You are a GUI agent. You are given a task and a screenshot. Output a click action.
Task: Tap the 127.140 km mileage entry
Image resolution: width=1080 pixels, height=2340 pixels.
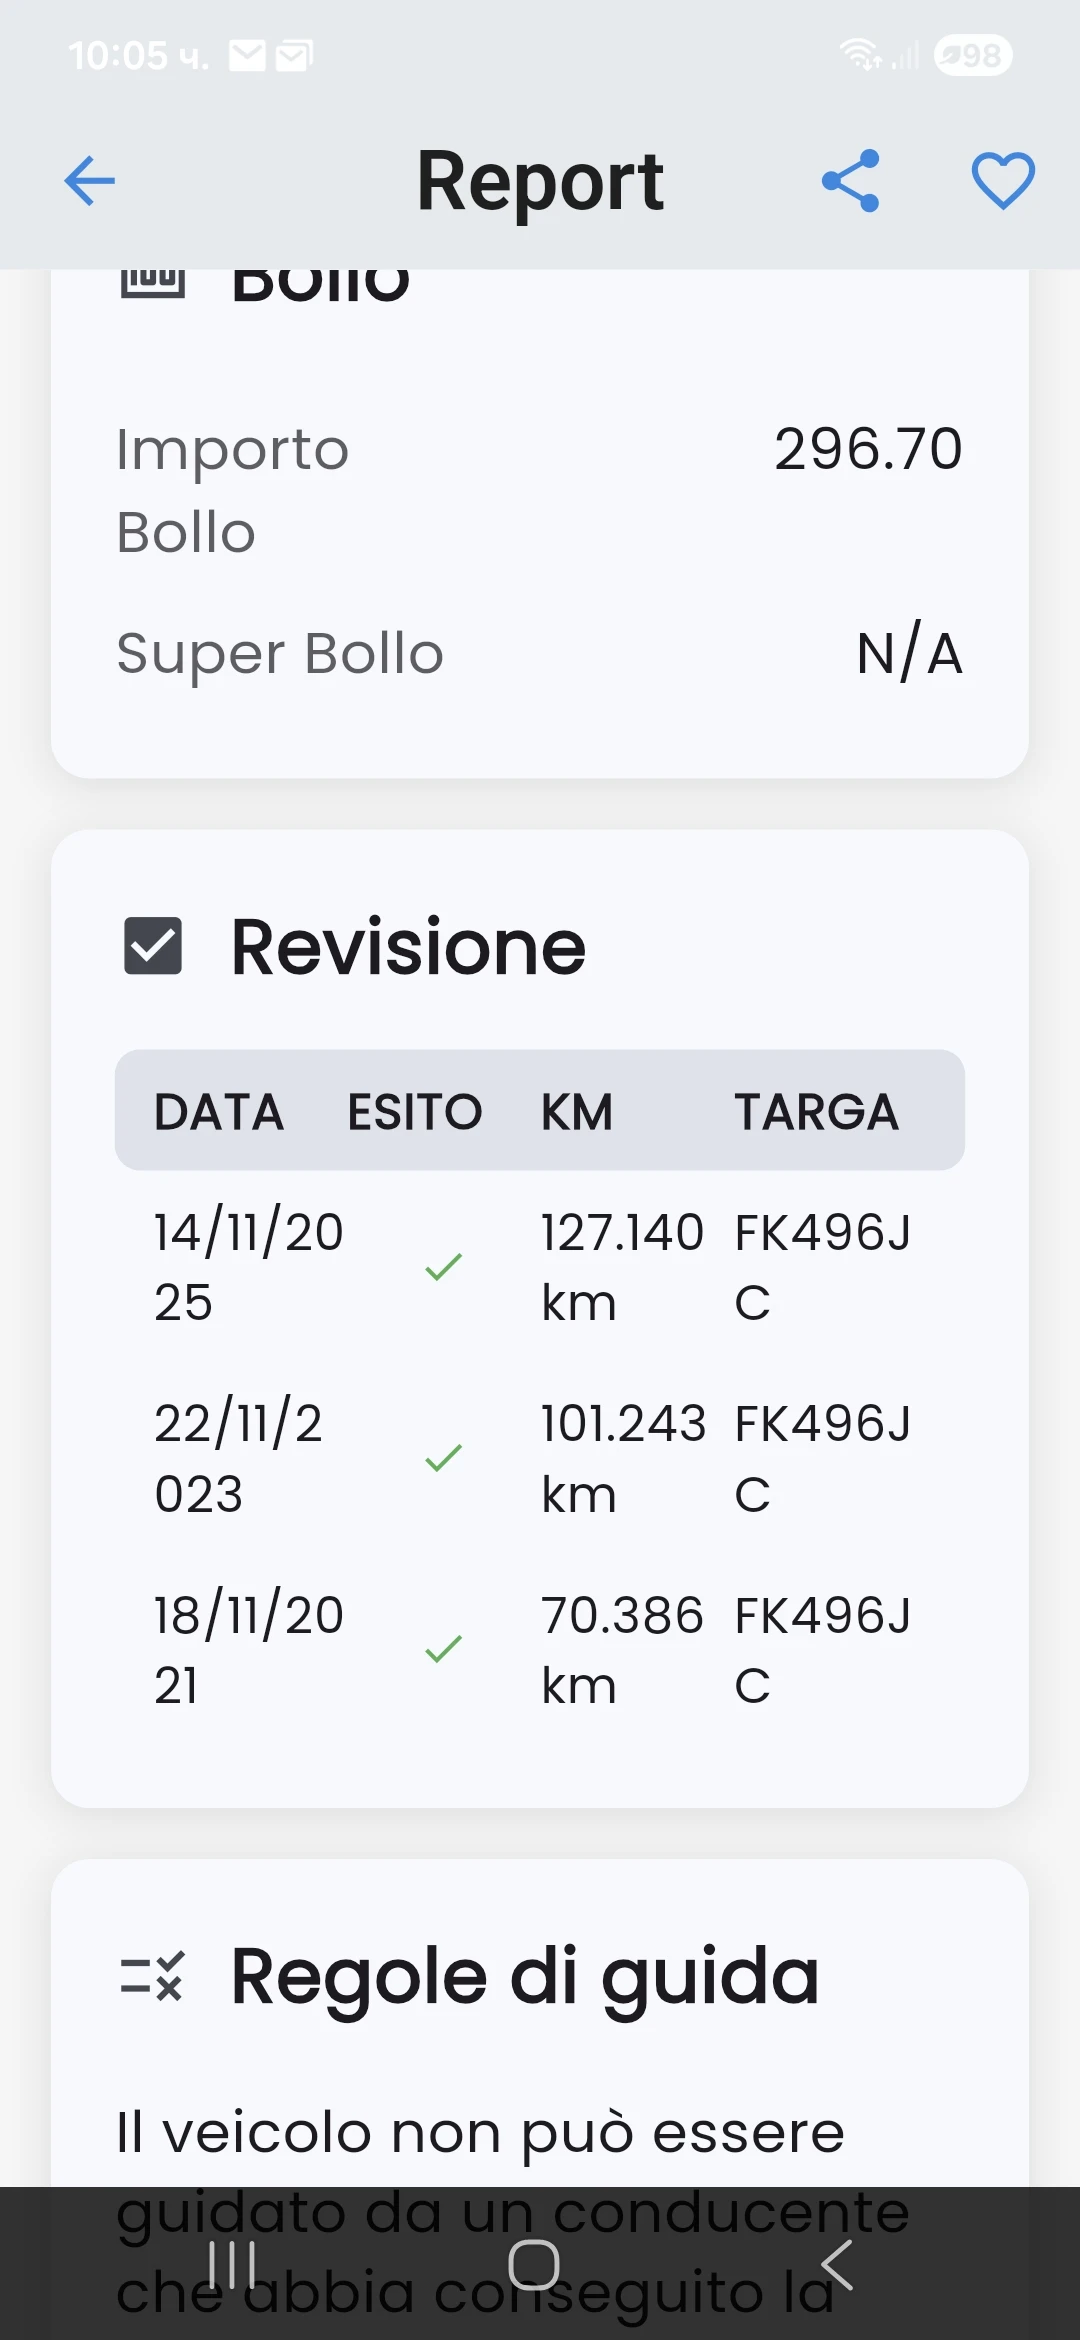[622, 1267]
